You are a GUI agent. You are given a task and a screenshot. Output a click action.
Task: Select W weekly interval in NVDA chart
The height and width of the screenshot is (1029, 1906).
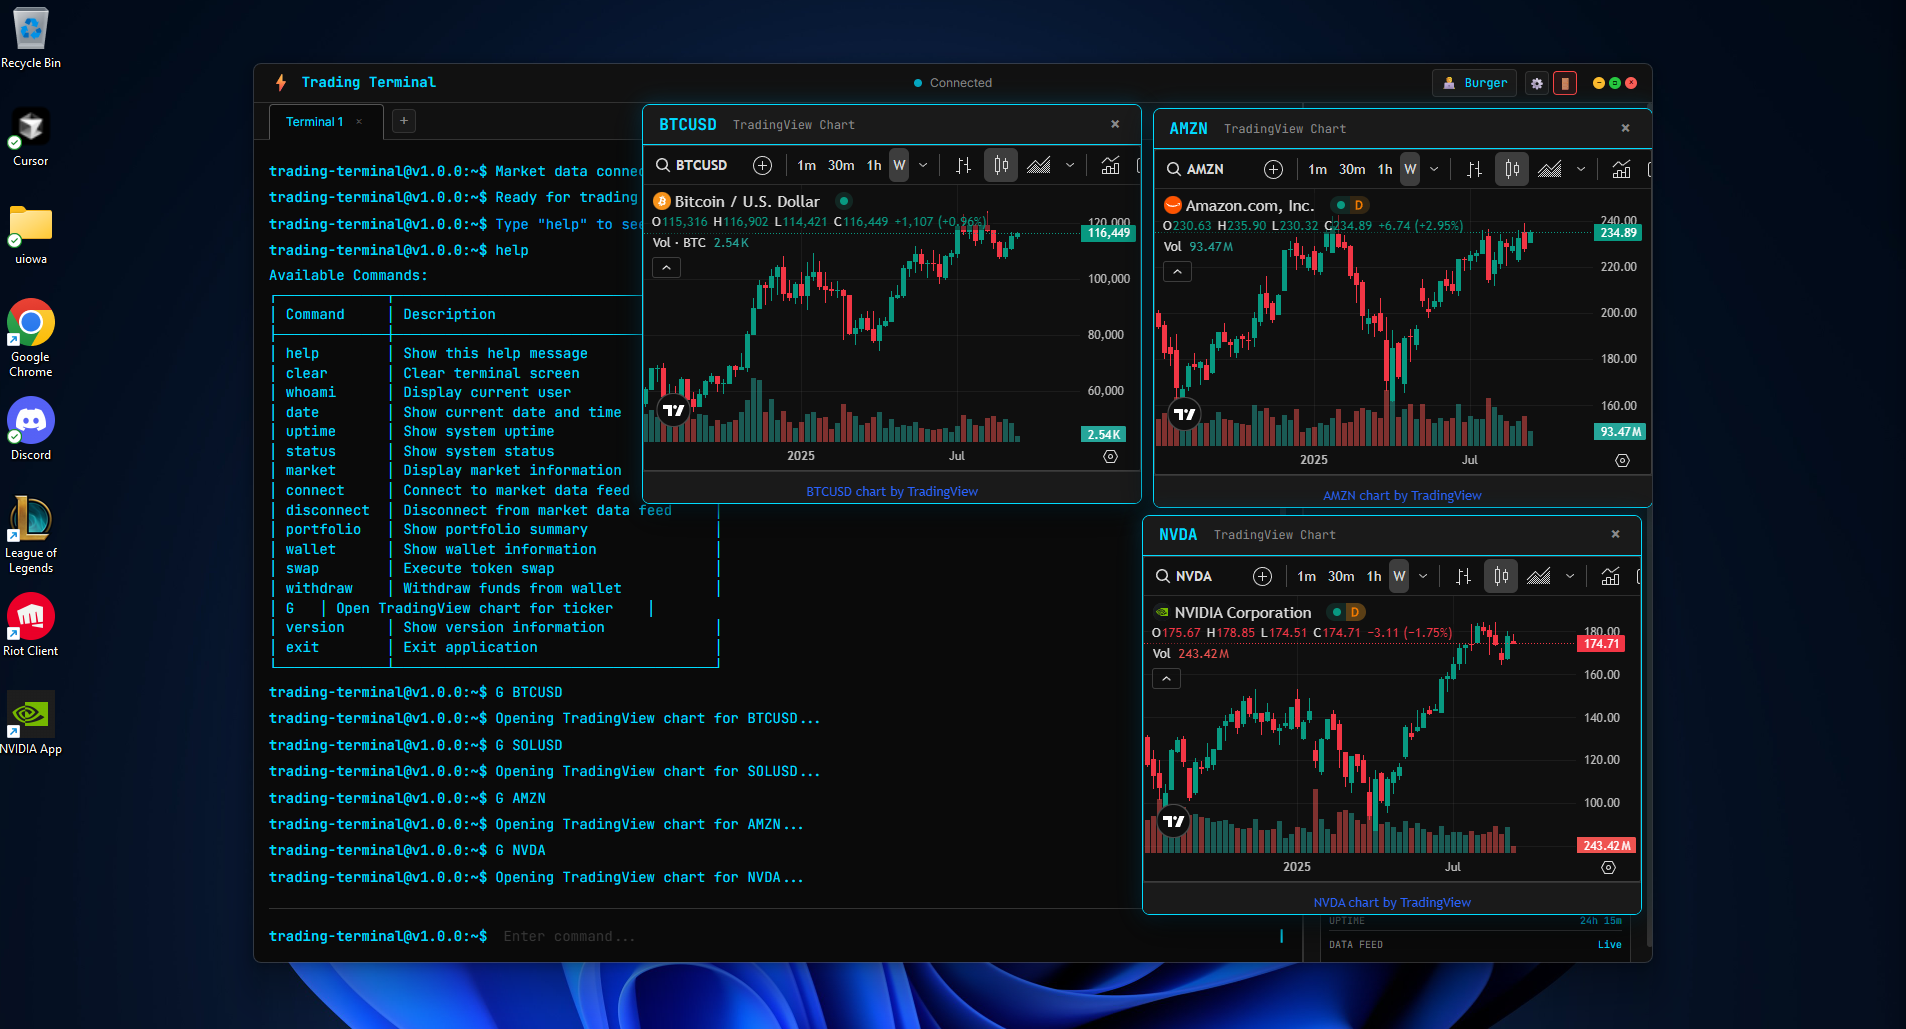pyautogui.click(x=1399, y=577)
